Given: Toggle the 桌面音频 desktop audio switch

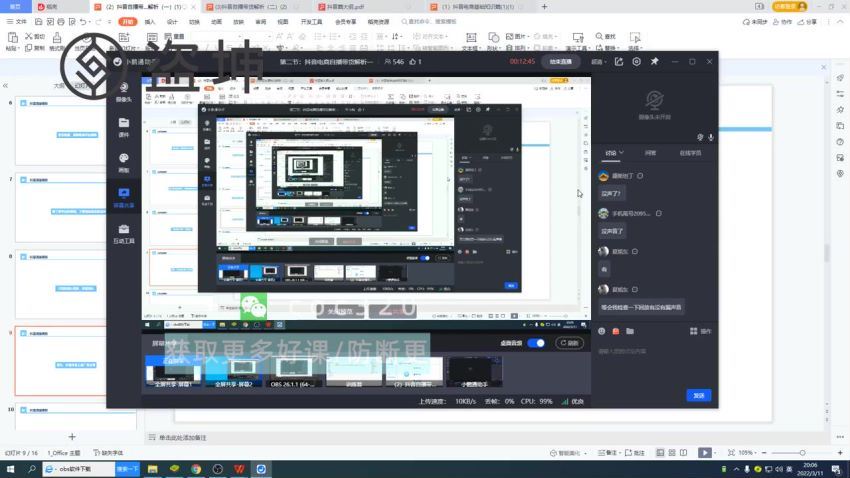Looking at the screenshot, I should [x=536, y=343].
